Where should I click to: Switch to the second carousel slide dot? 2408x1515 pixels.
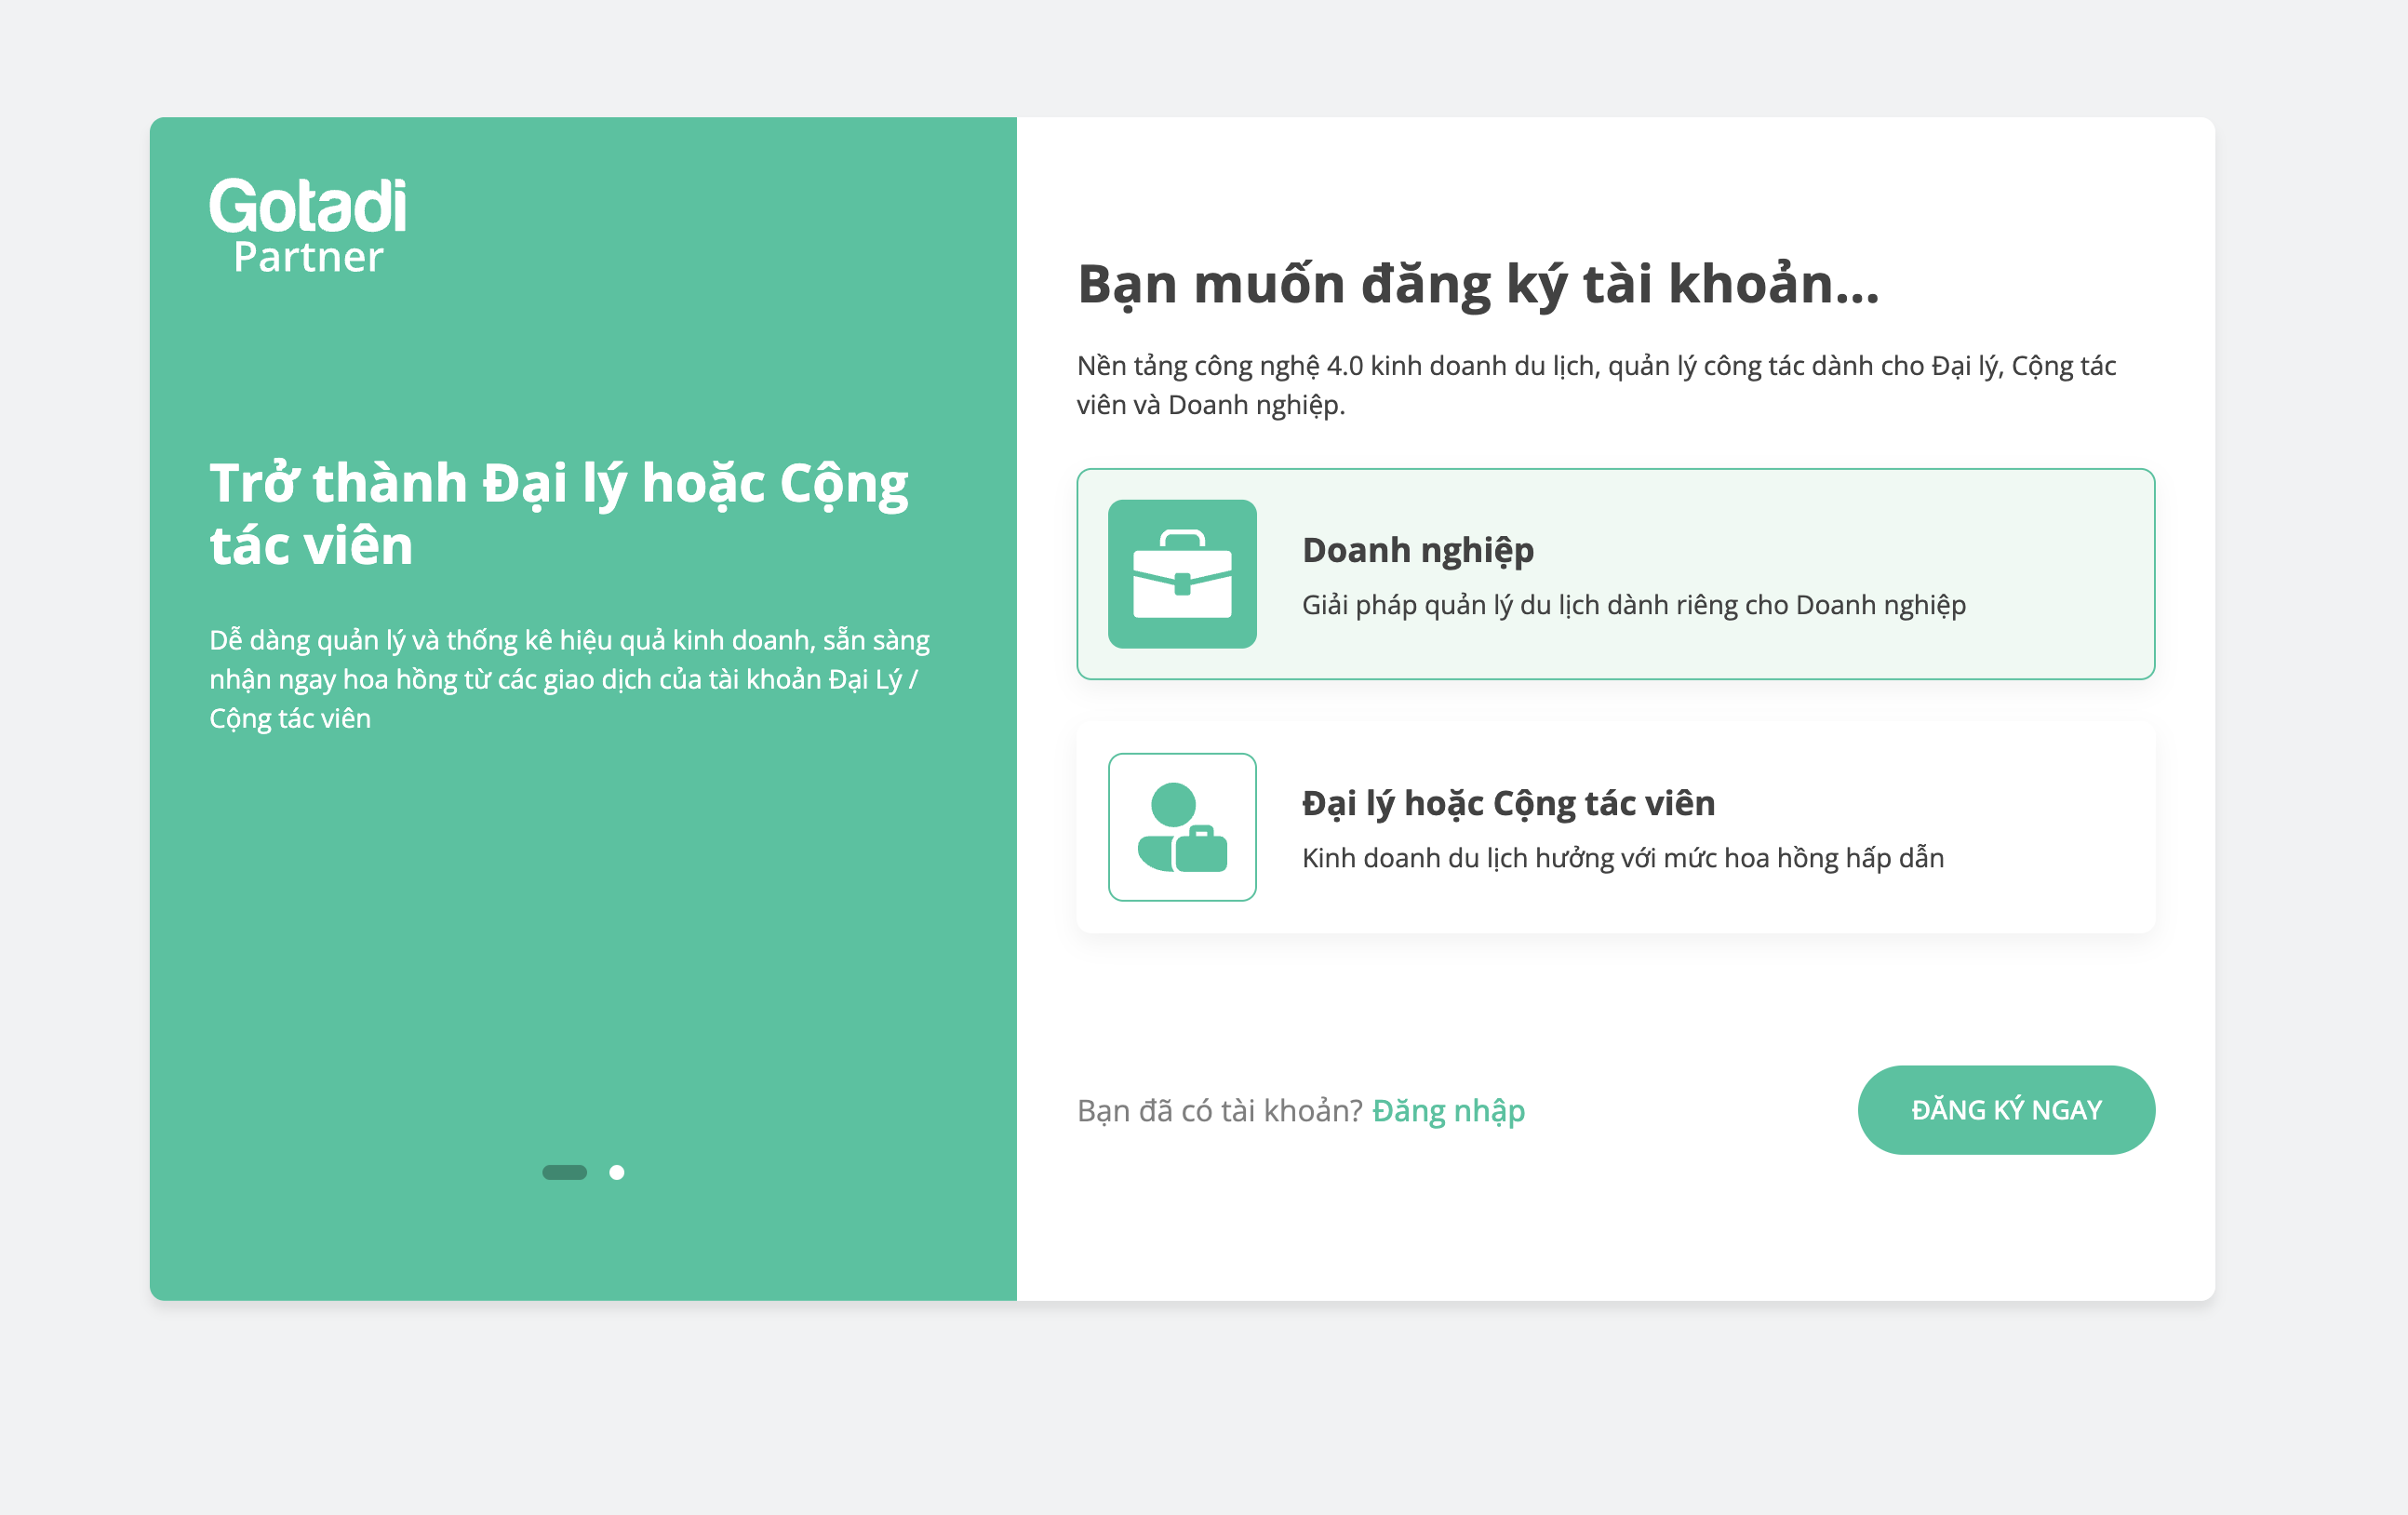coord(617,1172)
